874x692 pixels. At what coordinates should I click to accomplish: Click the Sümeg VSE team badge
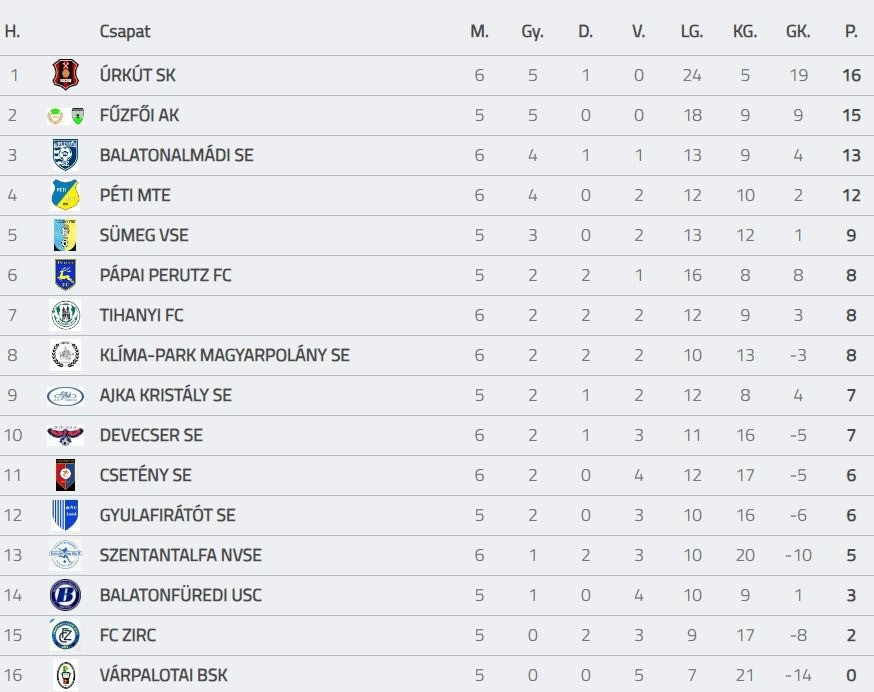pyautogui.click(x=65, y=235)
